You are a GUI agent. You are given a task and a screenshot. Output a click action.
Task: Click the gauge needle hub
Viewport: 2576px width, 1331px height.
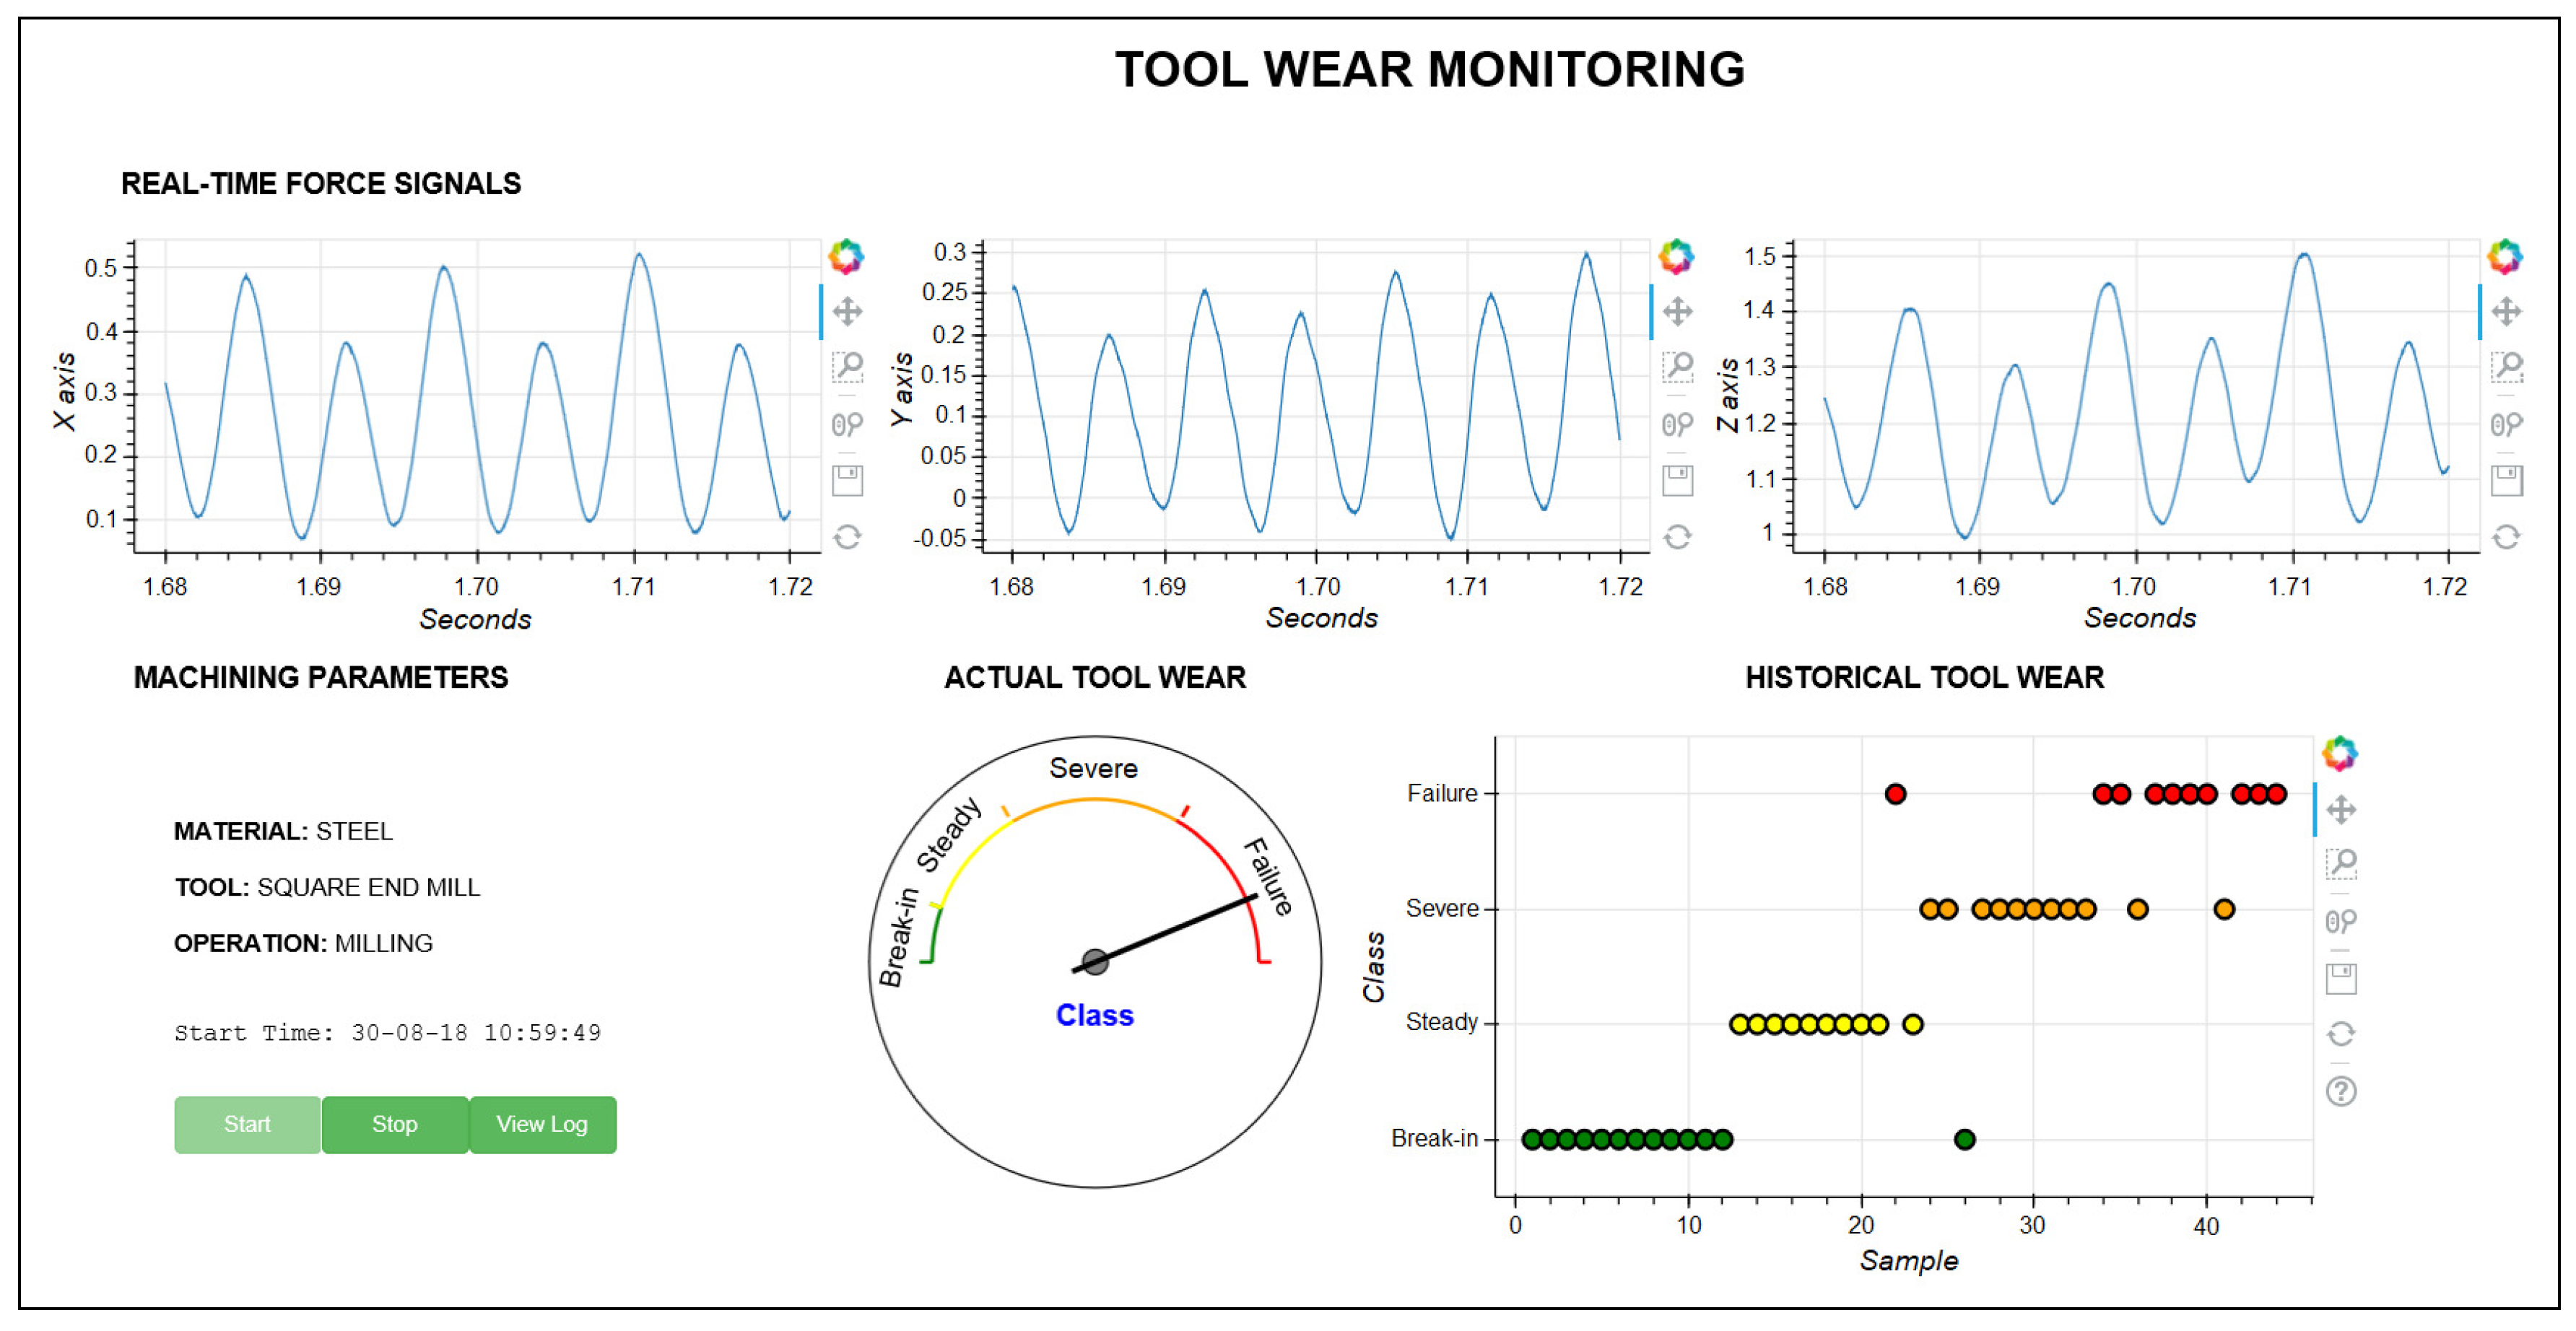pyautogui.click(x=1095, y=962)
